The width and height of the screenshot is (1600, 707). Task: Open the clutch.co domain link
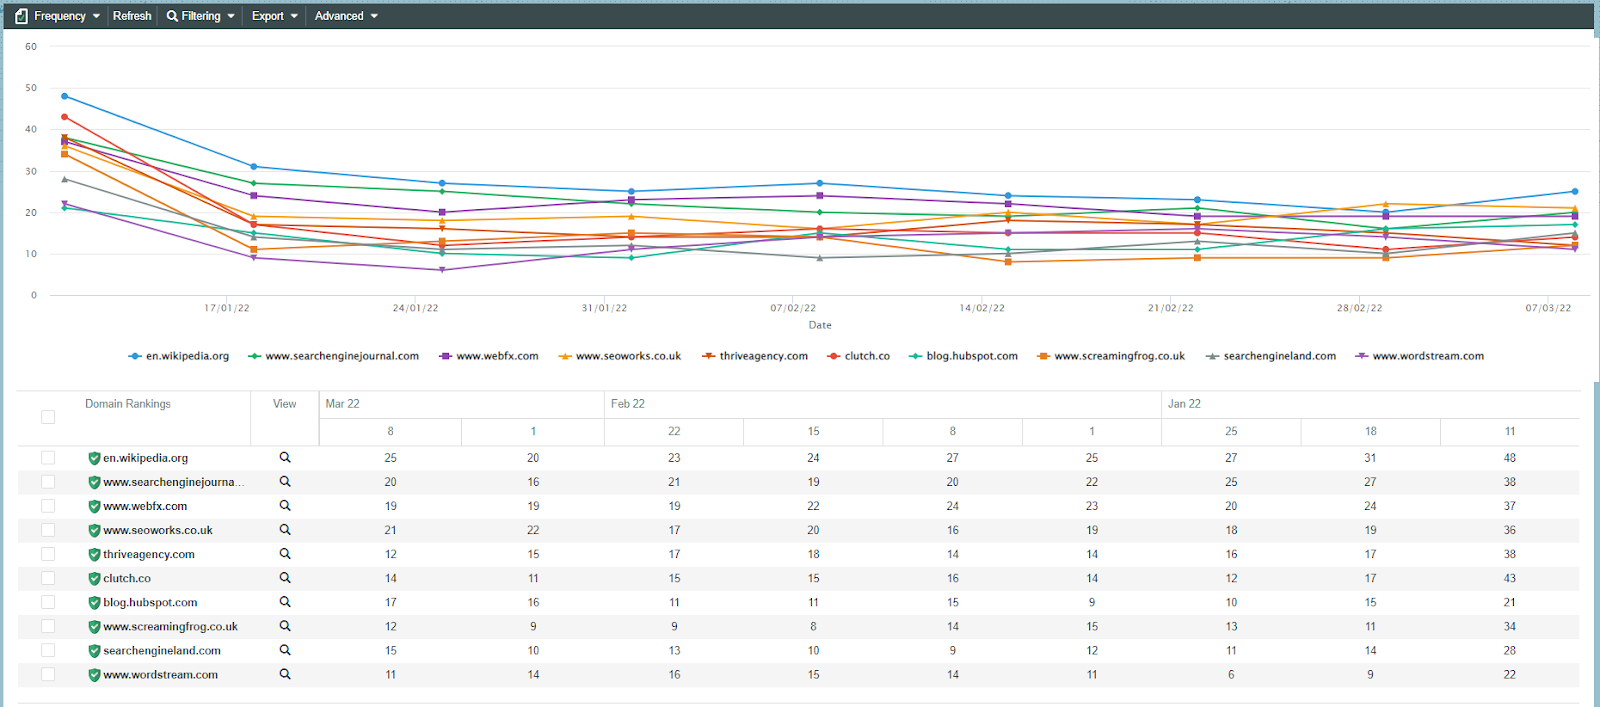click(x=127, y=578)
